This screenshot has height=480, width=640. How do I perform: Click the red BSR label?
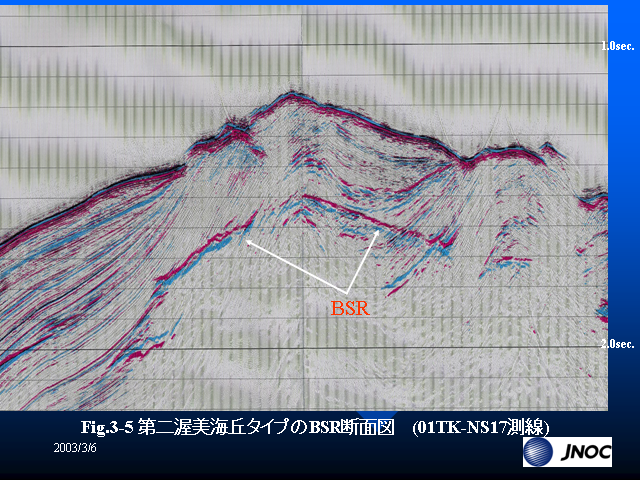(350, 308)
